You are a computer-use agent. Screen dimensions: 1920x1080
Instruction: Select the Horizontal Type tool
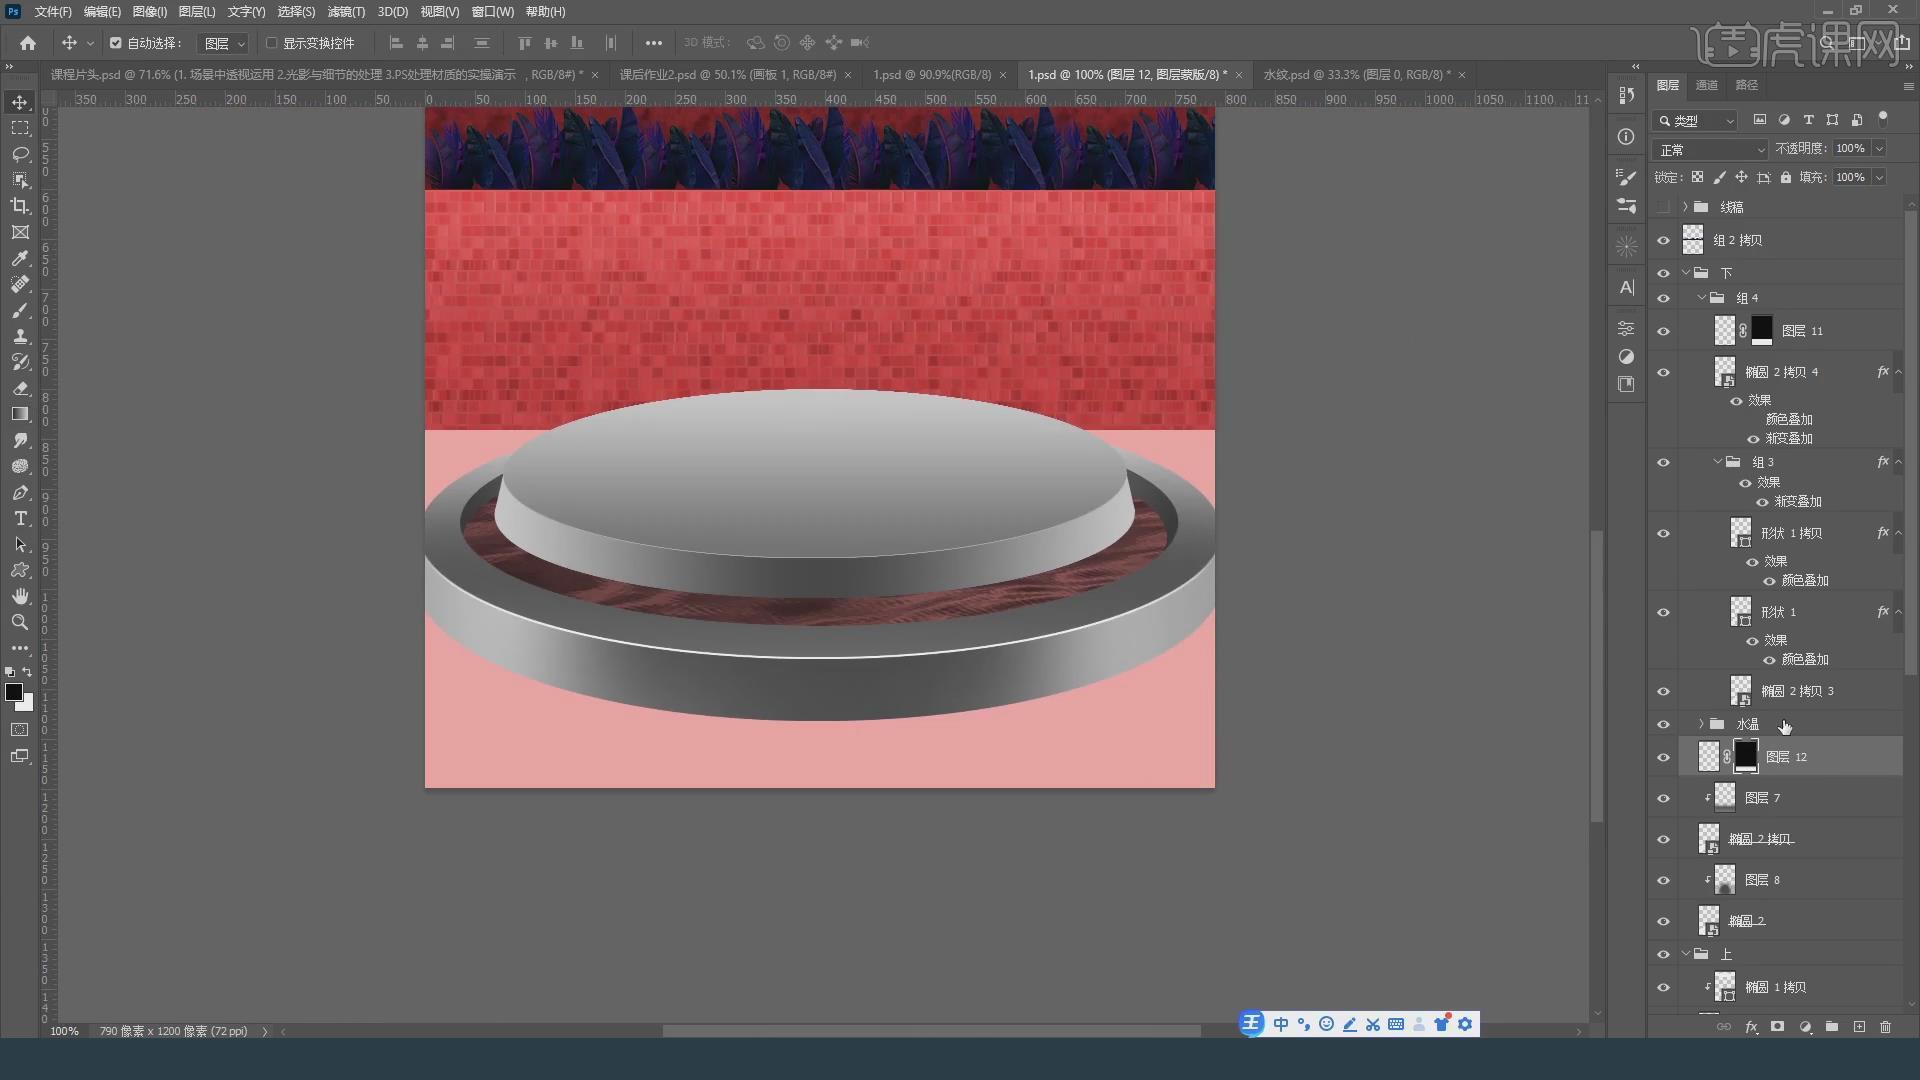coord(20,518)
